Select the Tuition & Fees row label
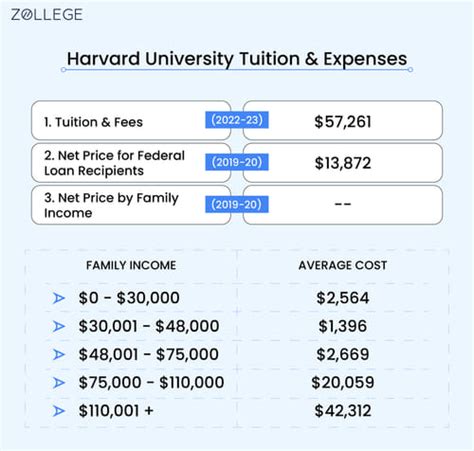Viewport: 474px width, 451px height. pyautogui.click(x=93, y=122)
